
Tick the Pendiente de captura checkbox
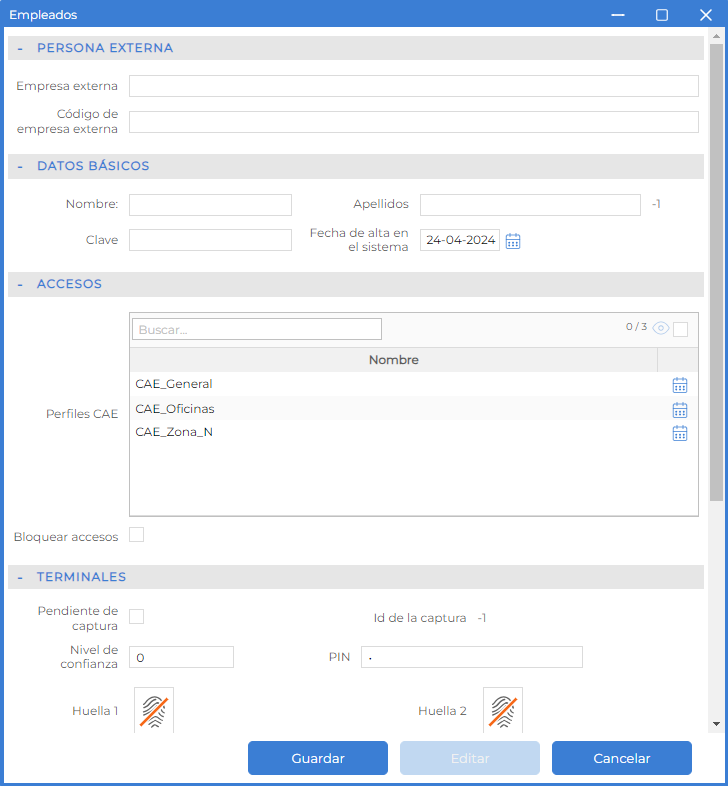coord(136,617)
